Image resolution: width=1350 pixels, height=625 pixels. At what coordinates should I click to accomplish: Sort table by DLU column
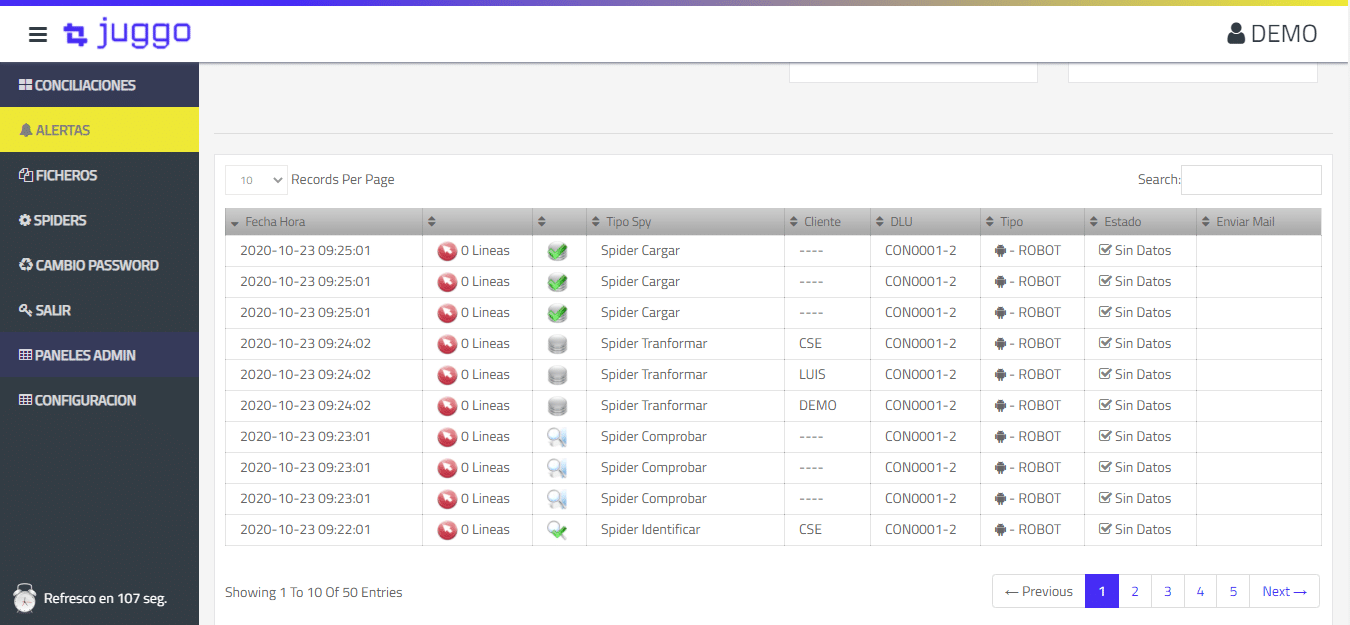tap(925, 222)
